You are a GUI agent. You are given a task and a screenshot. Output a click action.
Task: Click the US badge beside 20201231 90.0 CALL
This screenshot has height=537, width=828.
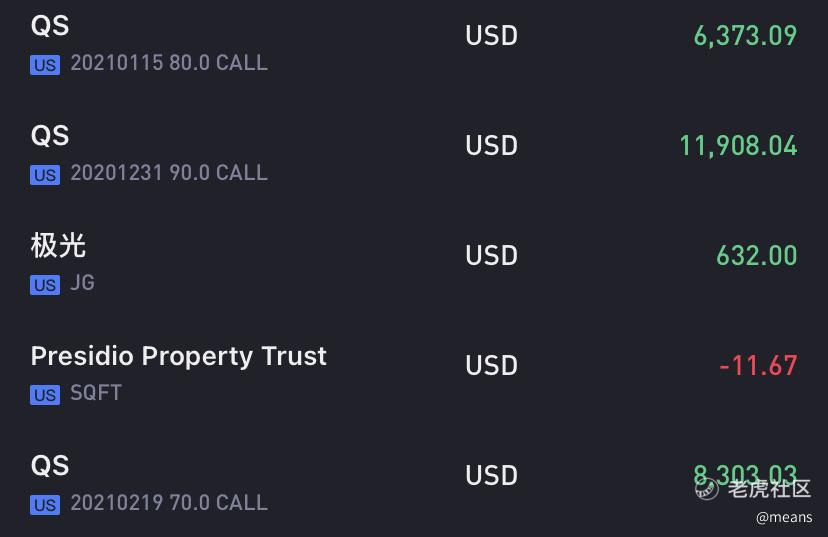point(45,175)
